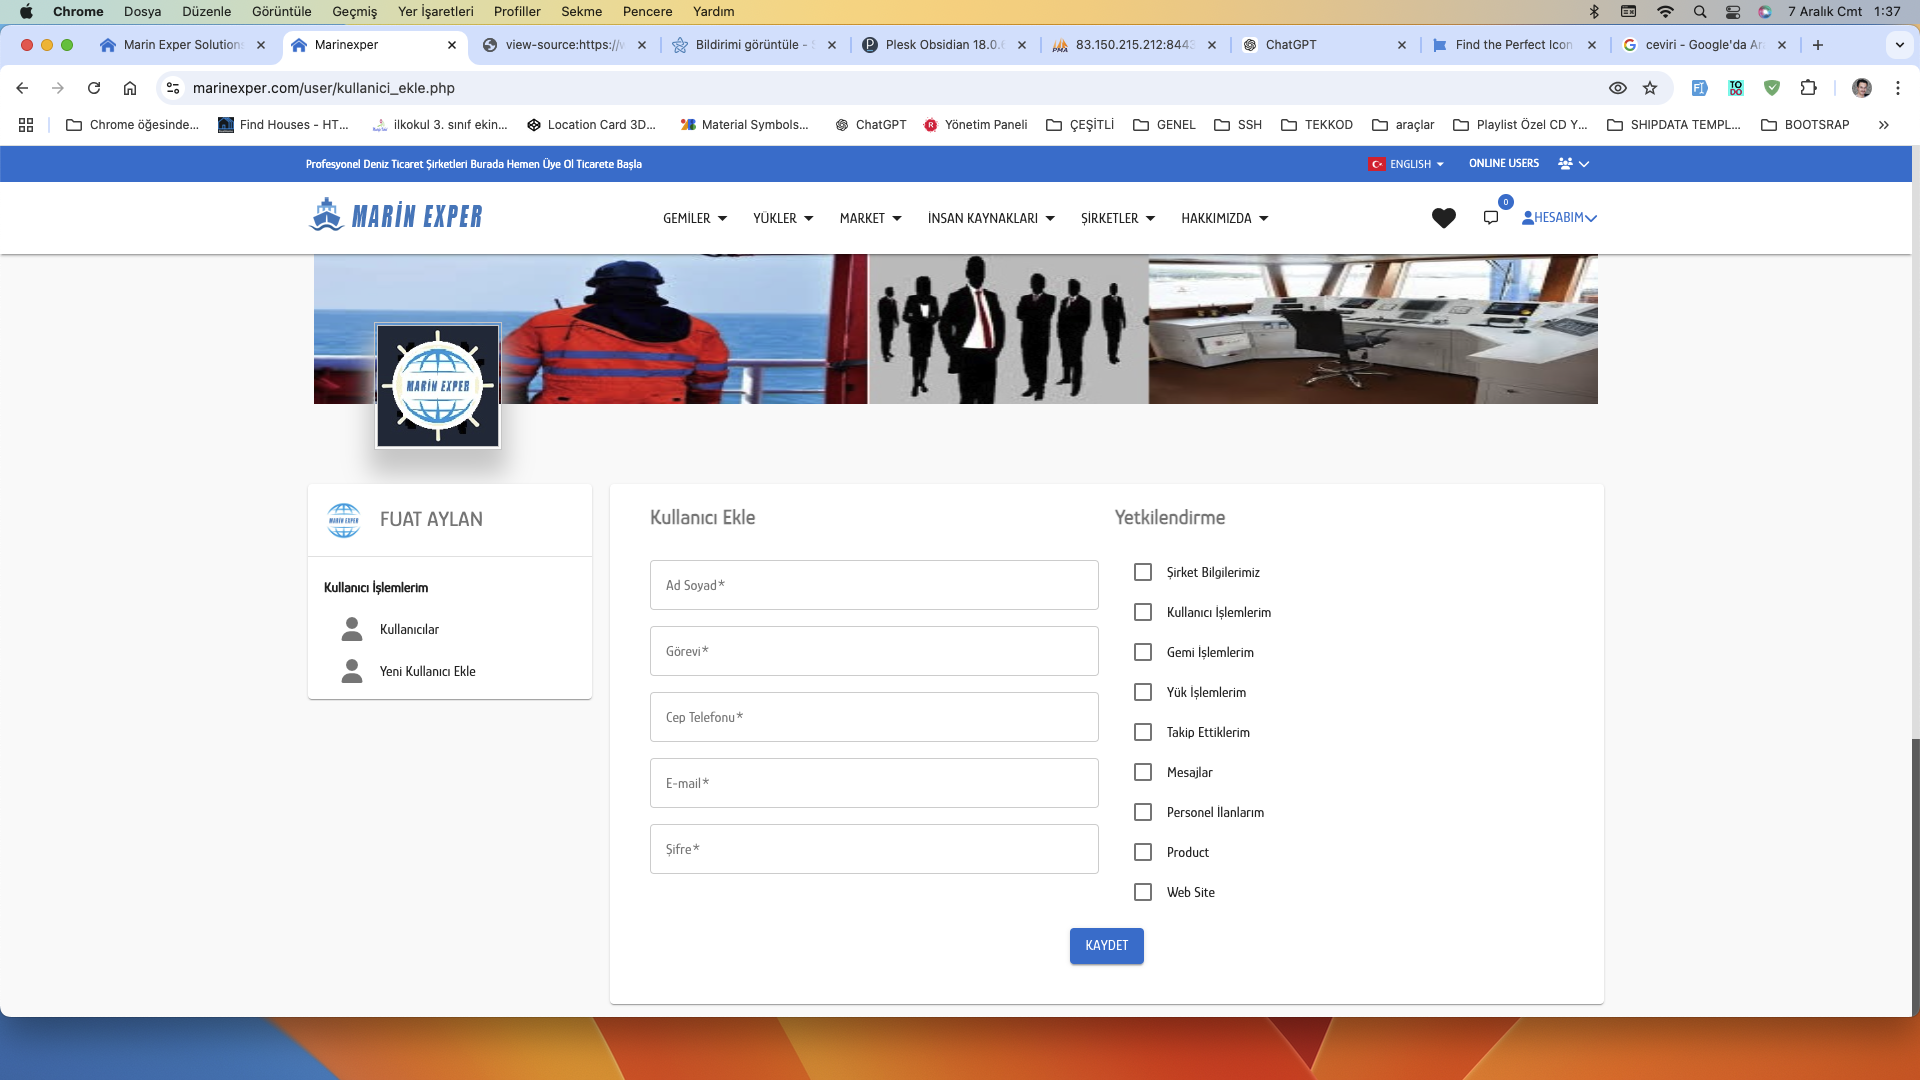Switch to the Marin Exper Solutions tab
This screenshot has height=1080, width=1920.
pos(182,45)
